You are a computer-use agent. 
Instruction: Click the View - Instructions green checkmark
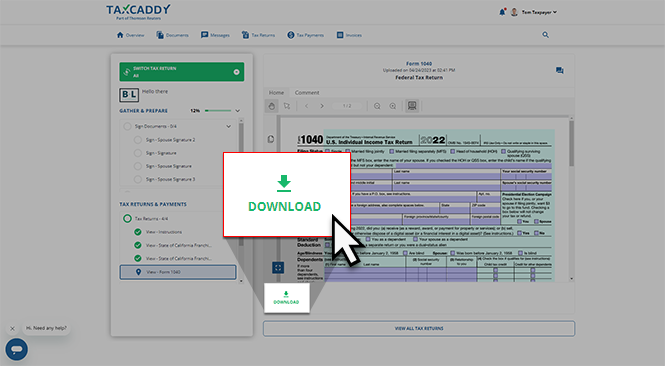[x=138, y=232]
